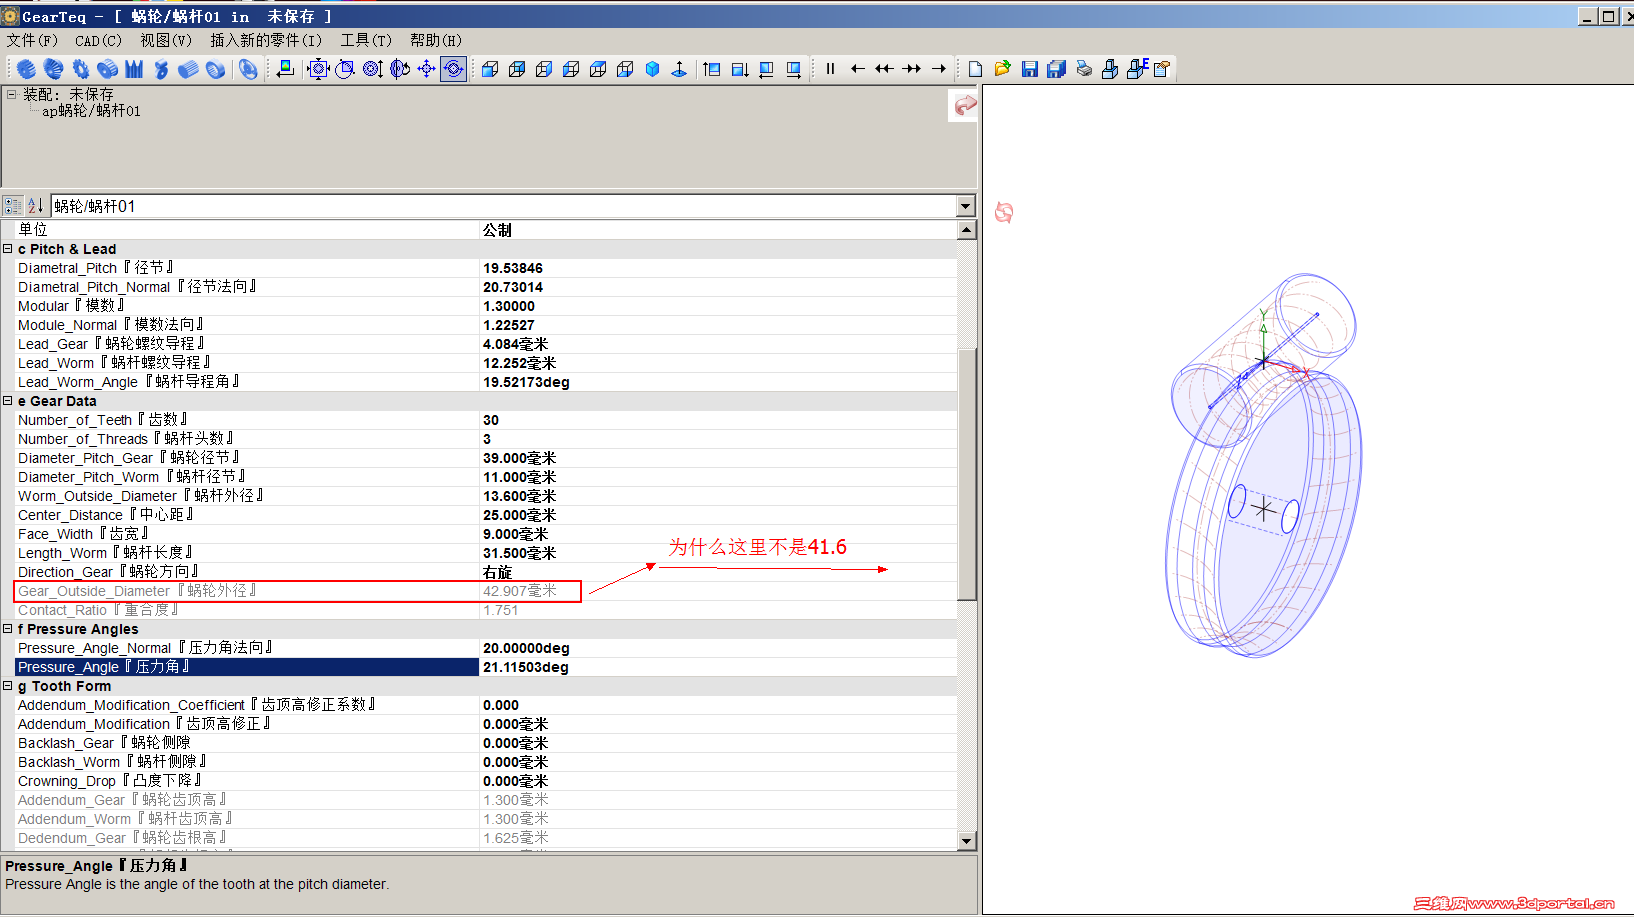
Task: Pick the worm gear part icon
Action: click(162, 69)
